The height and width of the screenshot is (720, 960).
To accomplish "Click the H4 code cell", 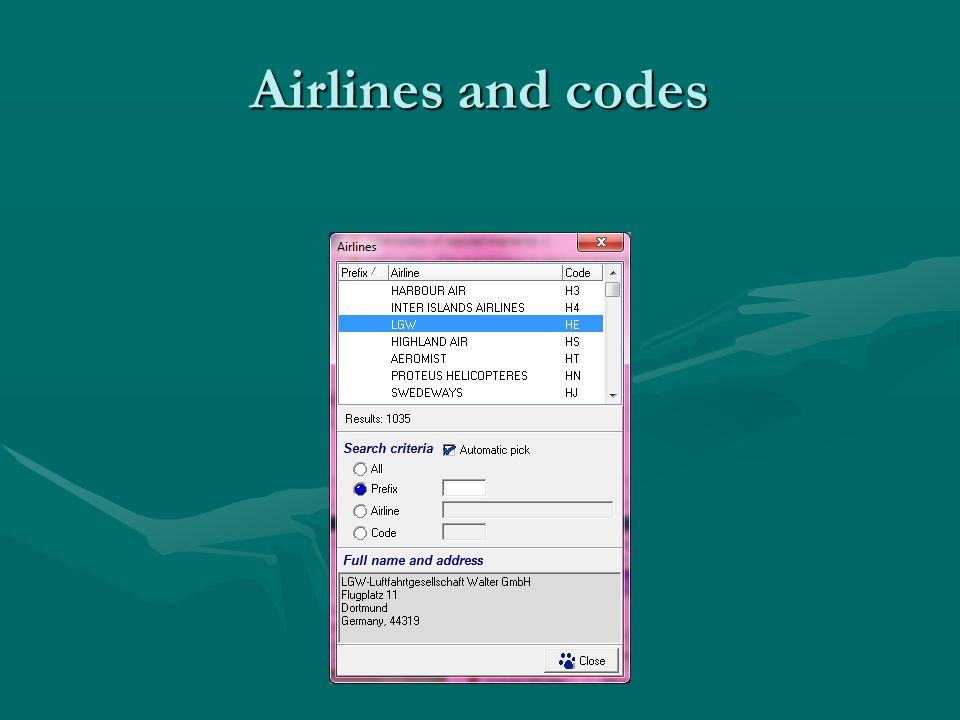I will point(572,308).
